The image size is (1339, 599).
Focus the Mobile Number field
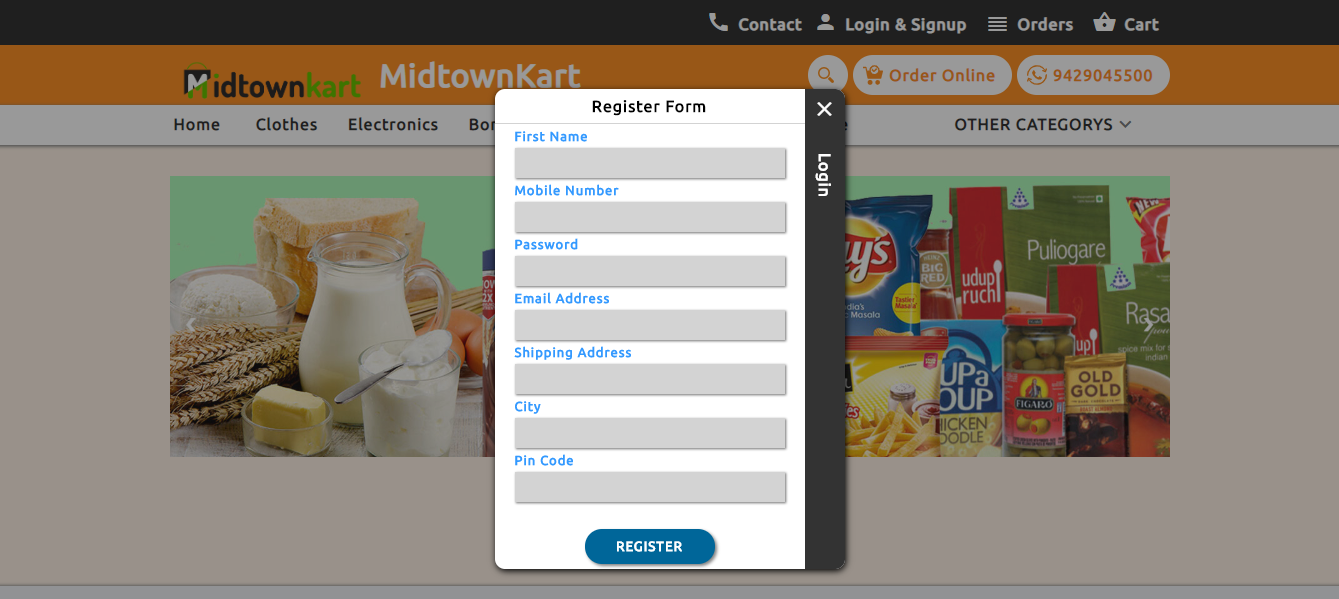(650, 217)
